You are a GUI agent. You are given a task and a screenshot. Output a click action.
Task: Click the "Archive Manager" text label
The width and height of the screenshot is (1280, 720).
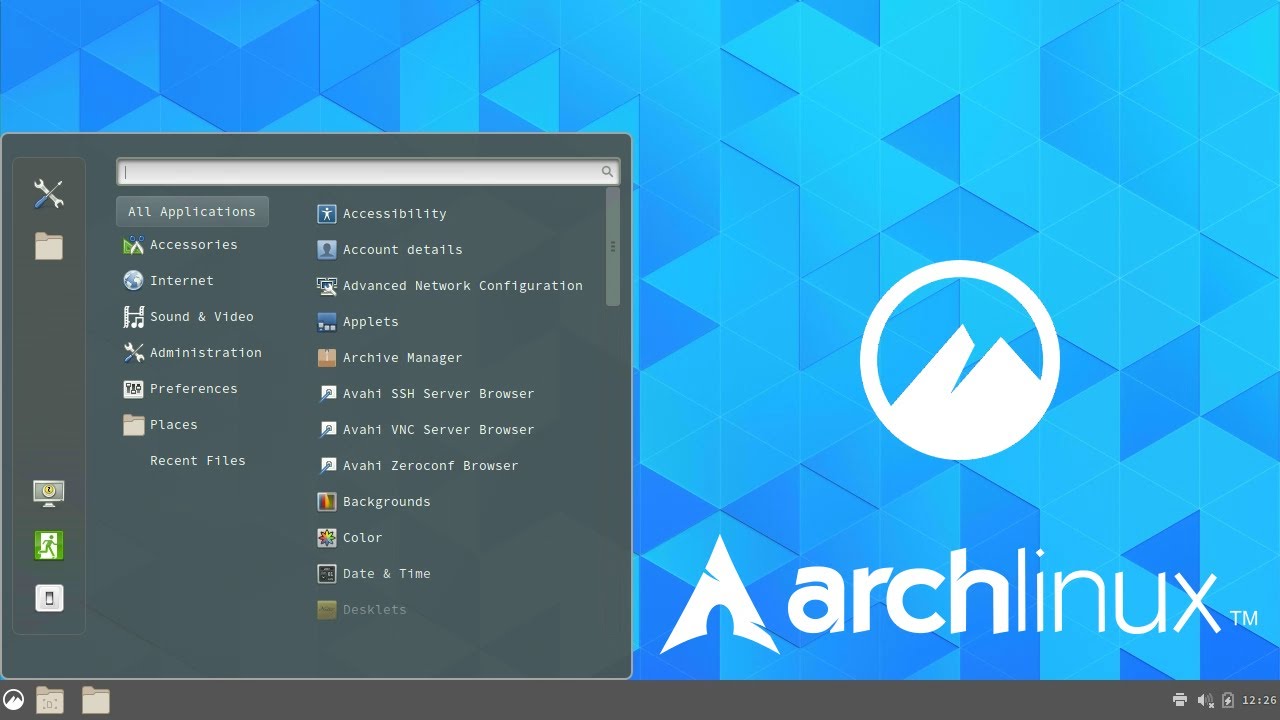point(402,357)
